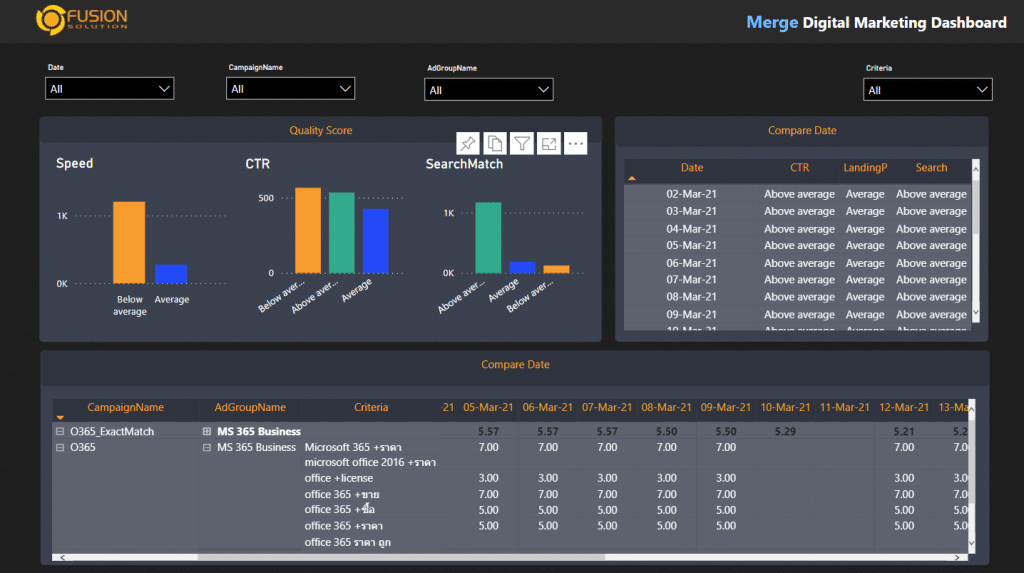Open the CampaignName filter dropdown
This screenshot has width=1024, height=573.
(x=291, y=89)
